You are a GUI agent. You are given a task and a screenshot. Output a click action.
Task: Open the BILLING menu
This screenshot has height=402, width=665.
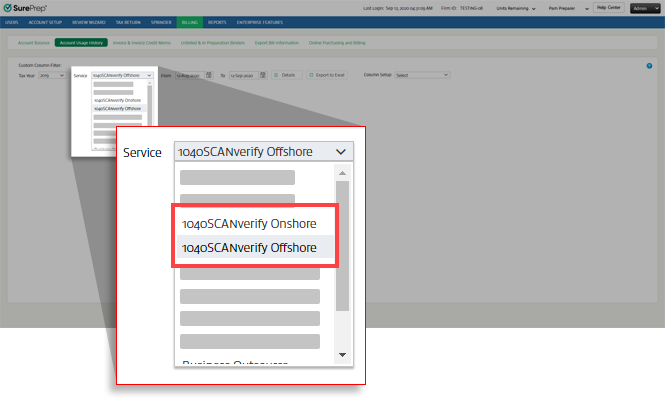[190, 22]
